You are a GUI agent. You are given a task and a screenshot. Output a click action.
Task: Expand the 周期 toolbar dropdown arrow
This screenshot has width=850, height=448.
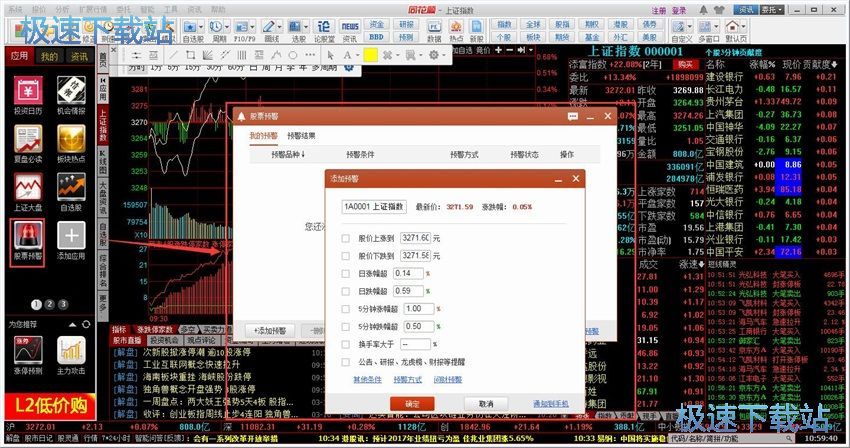[x=227, y=27]
